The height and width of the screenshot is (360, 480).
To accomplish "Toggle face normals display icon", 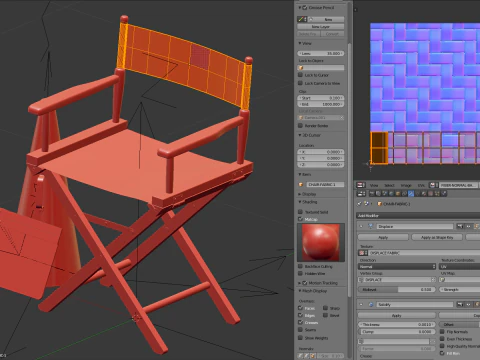I will click(x=313, y=356).
